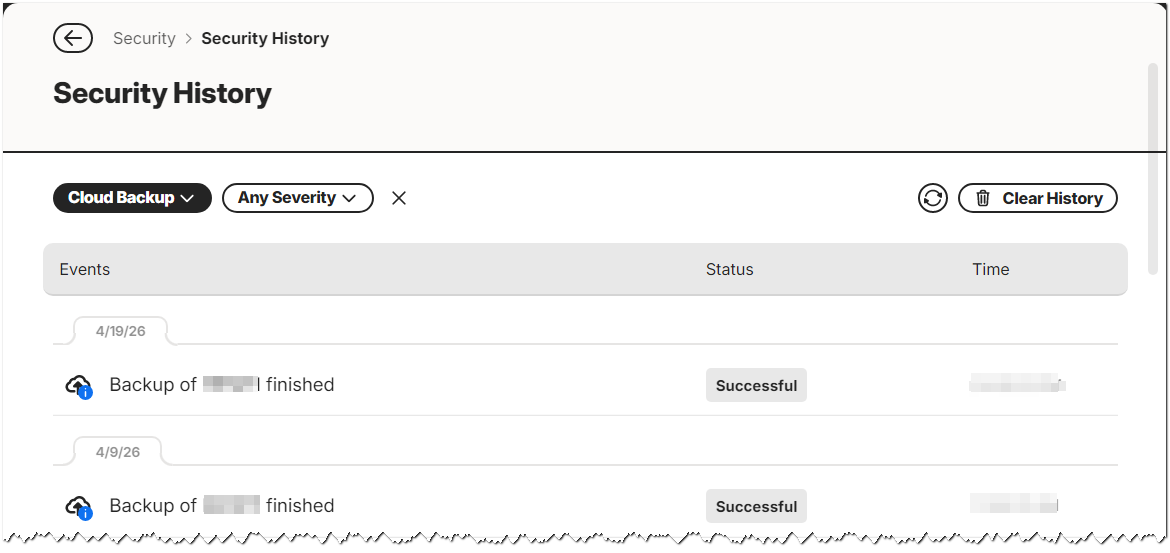Click the Status column header
Viewport: 1170px width, 553px height.
click(x=730, y=269)
